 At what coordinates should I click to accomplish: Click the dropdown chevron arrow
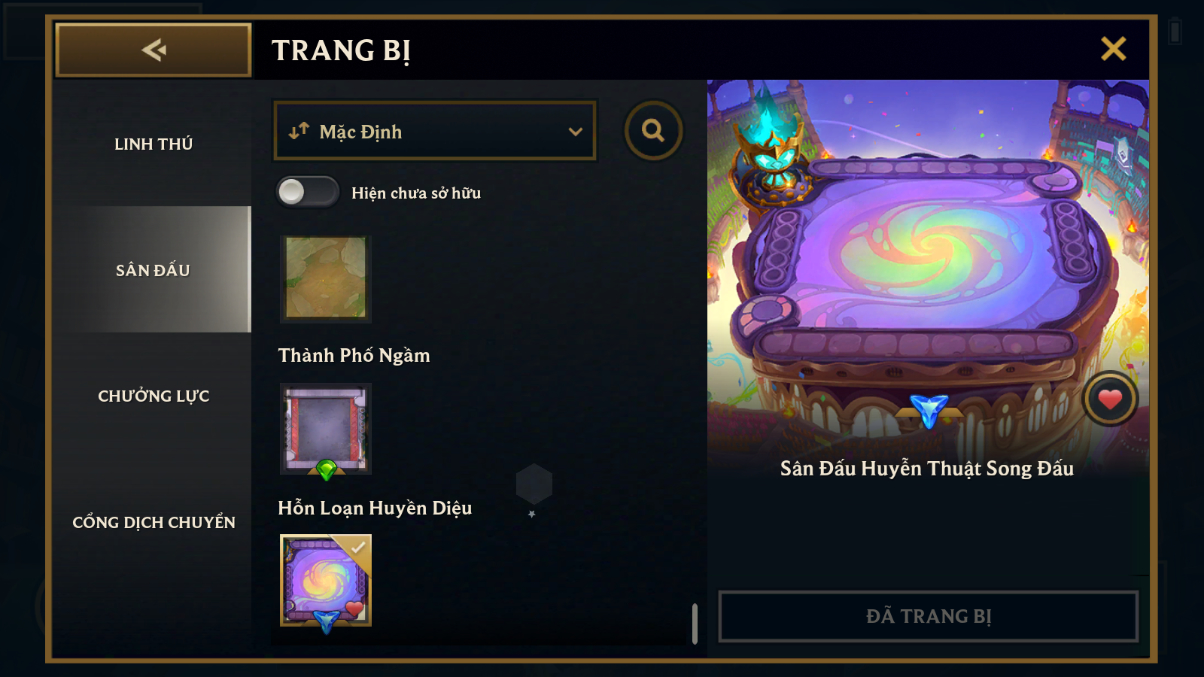pyautogui.click(x=575, y=132)
